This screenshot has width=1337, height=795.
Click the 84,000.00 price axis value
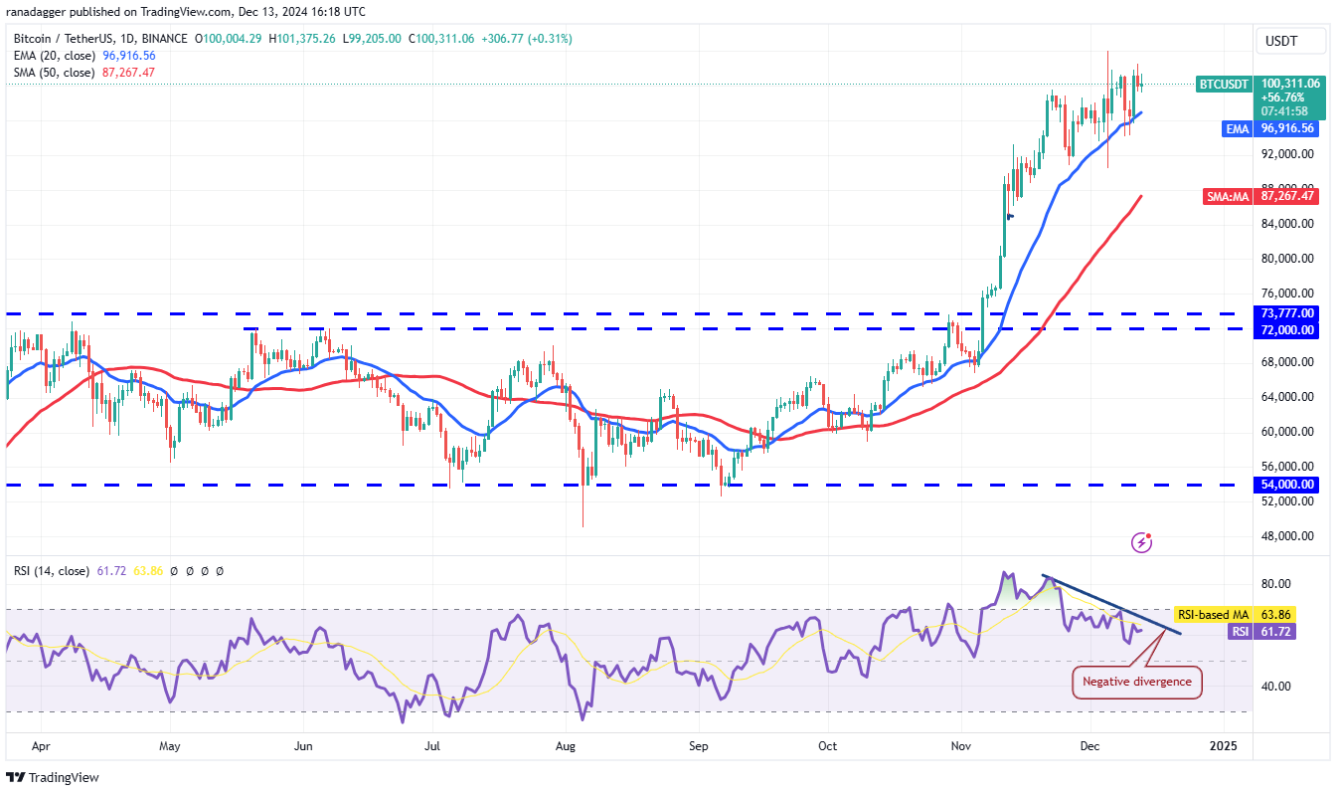click(x=1286, y=223)
